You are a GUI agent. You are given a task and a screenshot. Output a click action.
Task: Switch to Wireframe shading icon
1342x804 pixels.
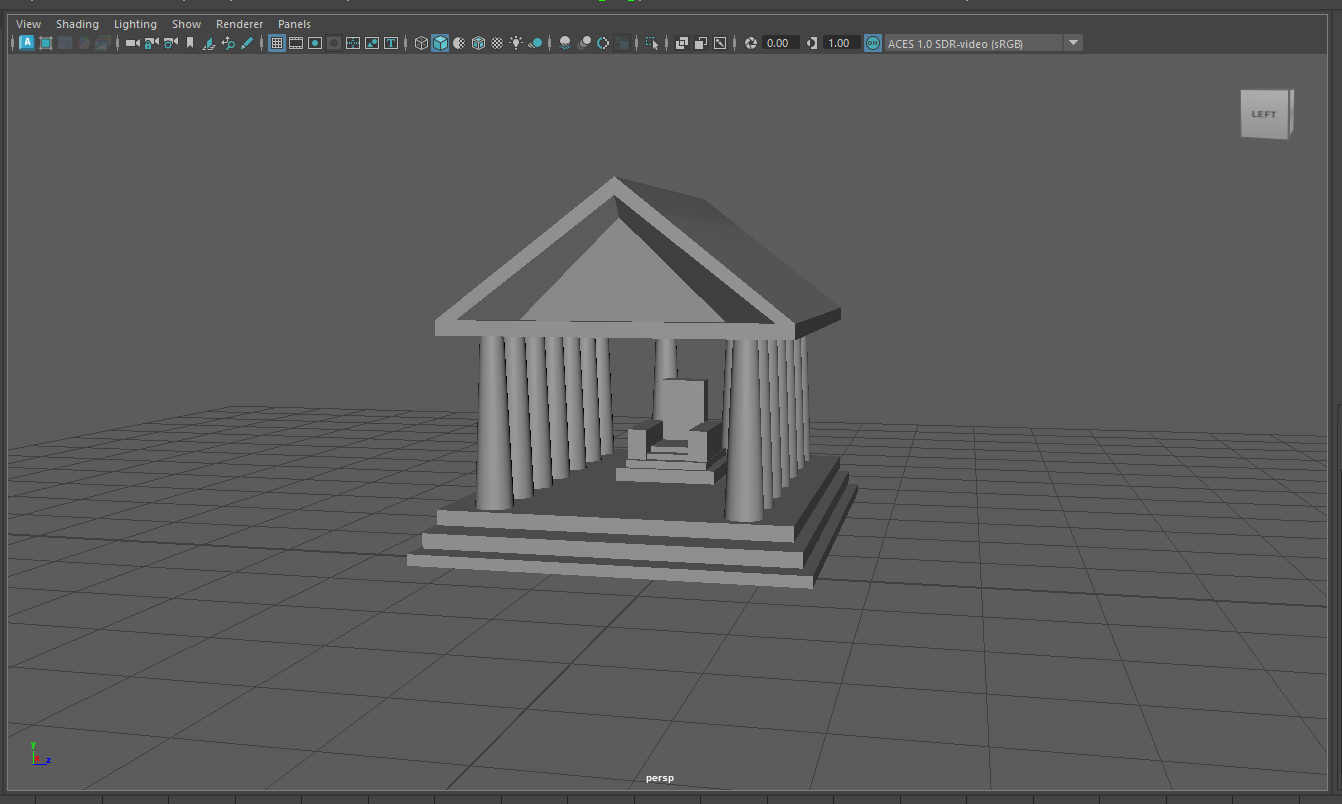pos(421,43)
